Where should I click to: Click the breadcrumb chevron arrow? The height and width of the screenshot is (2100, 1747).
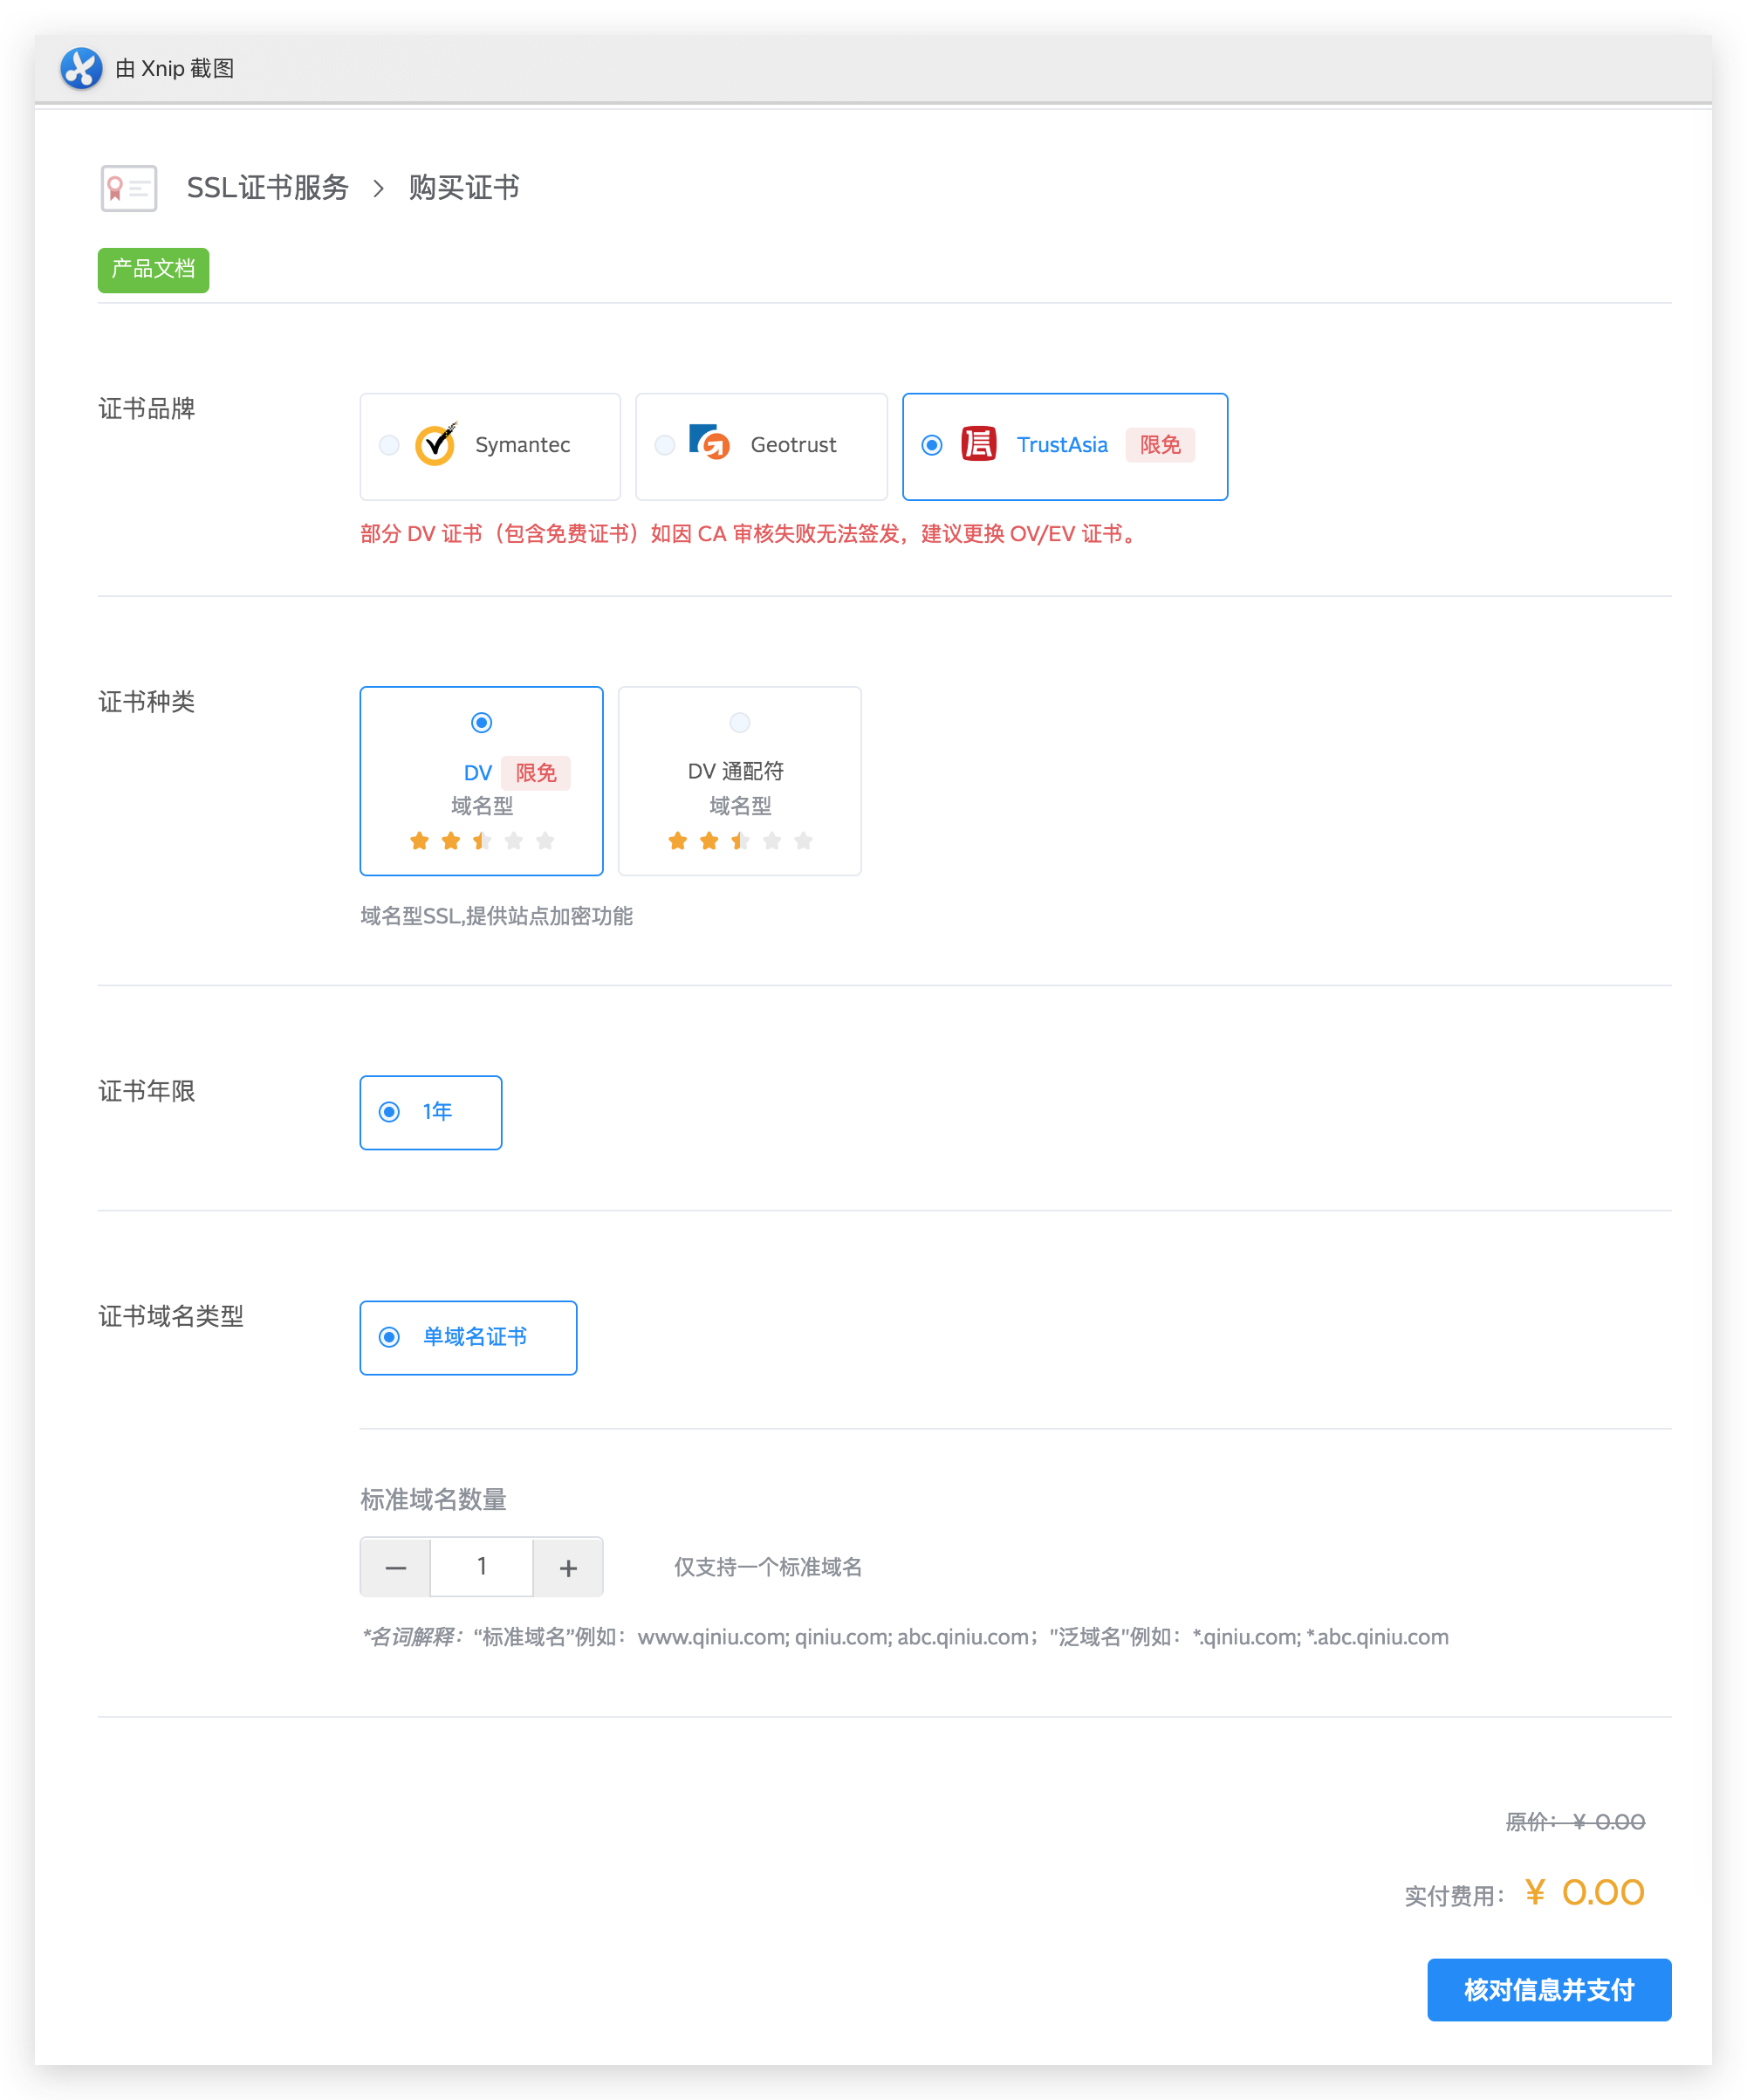pos(378,188)
